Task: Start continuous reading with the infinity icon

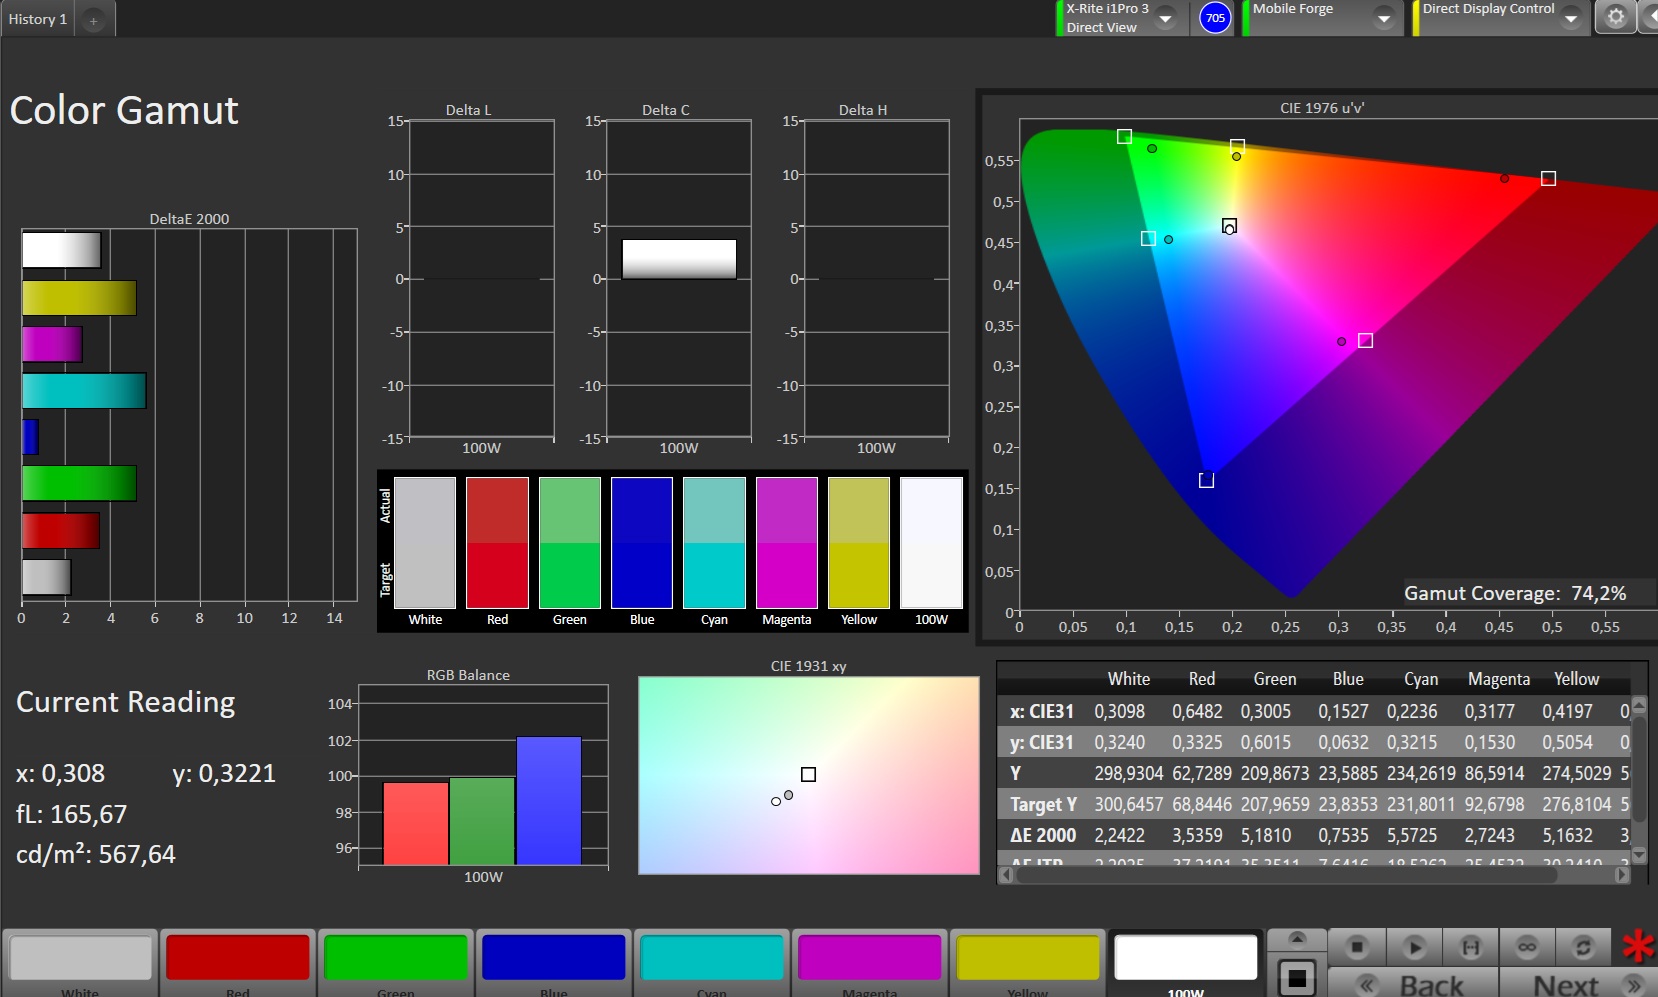Action: 1526,946
